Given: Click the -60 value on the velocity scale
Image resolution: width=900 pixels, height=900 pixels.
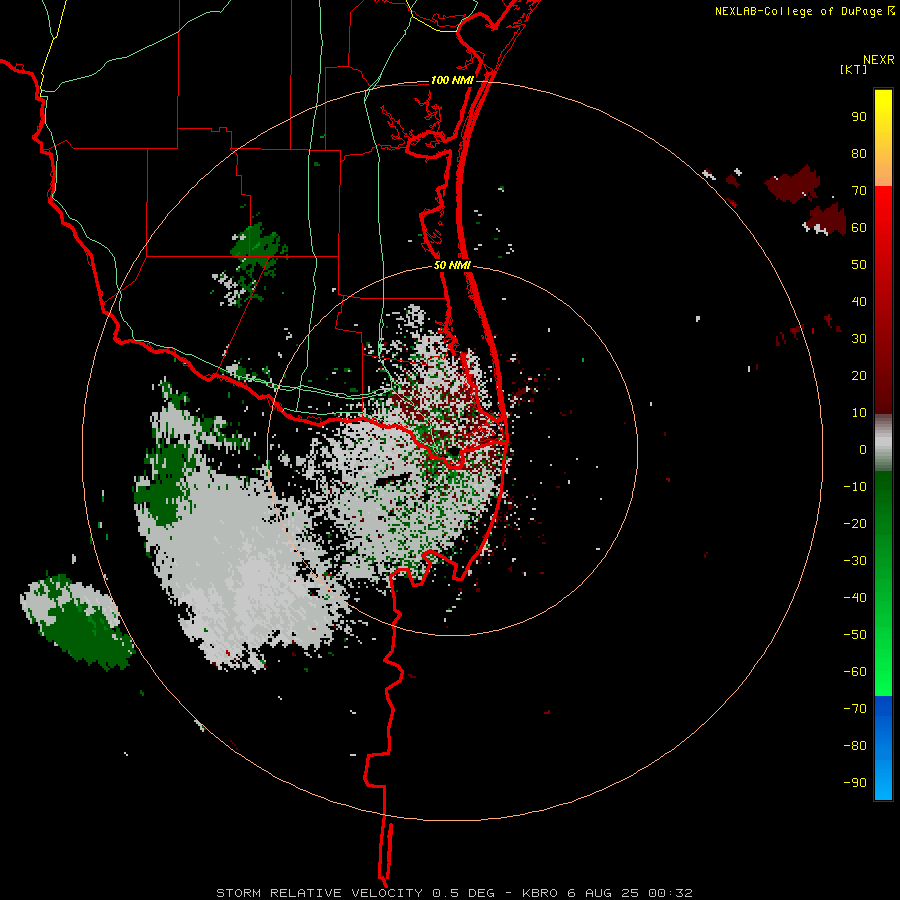Looking at the screenshot, I should 855,672.
